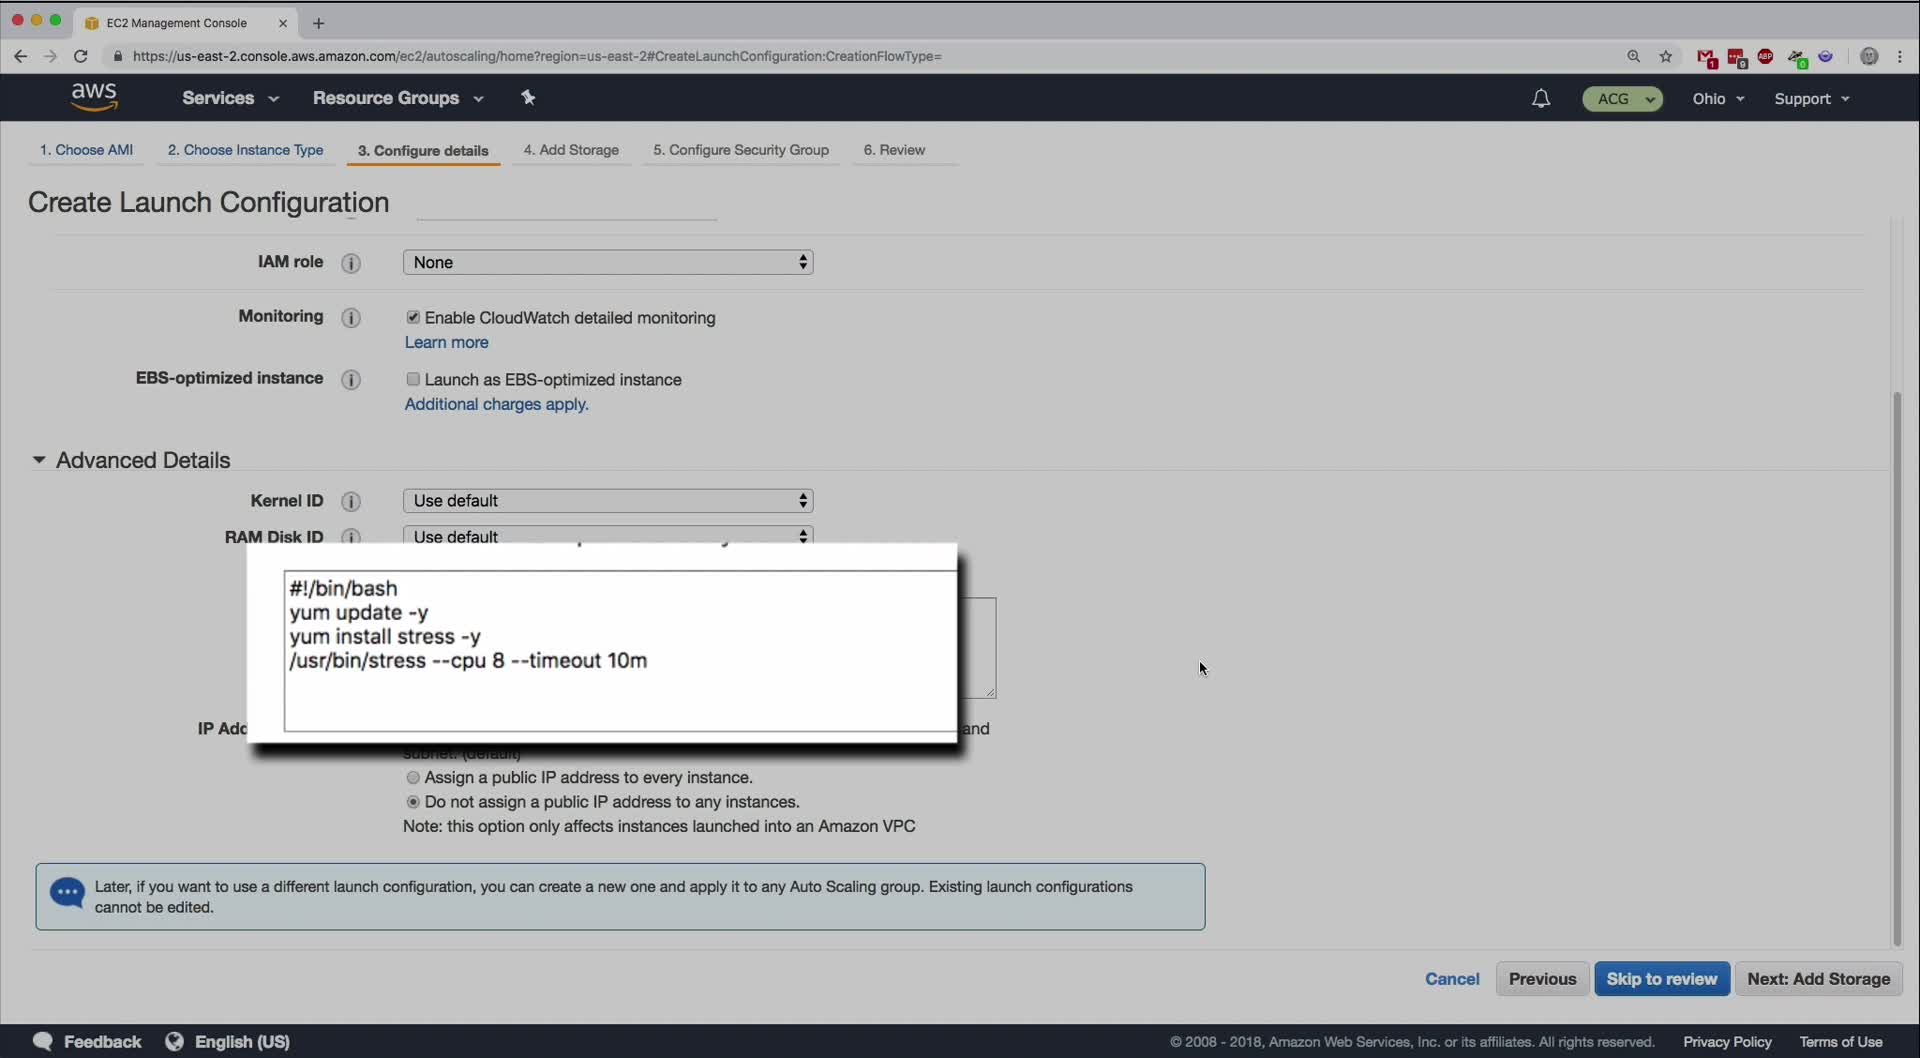Viewport: 1920px width, 1058px height.
Task: Show info for RAM Disk ID
Action: click(351, 536)
